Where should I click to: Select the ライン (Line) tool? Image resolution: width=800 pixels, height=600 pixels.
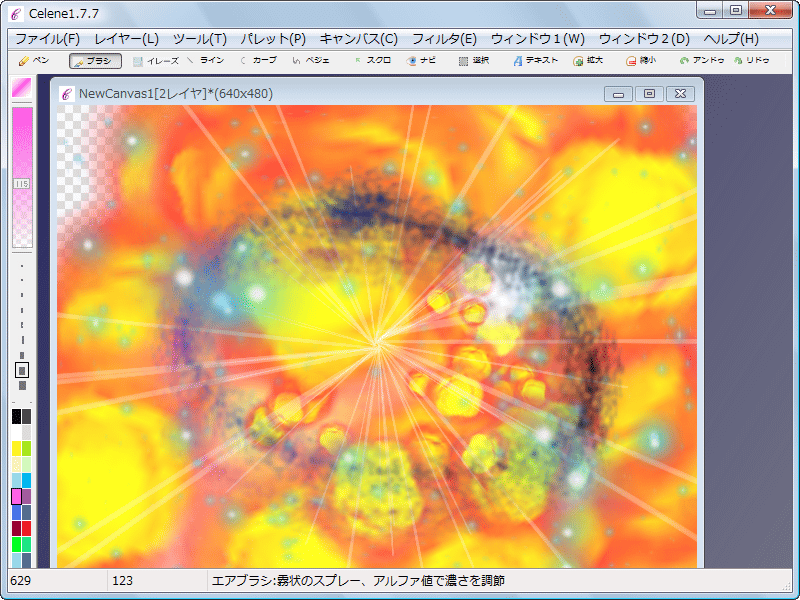point(205,61)
